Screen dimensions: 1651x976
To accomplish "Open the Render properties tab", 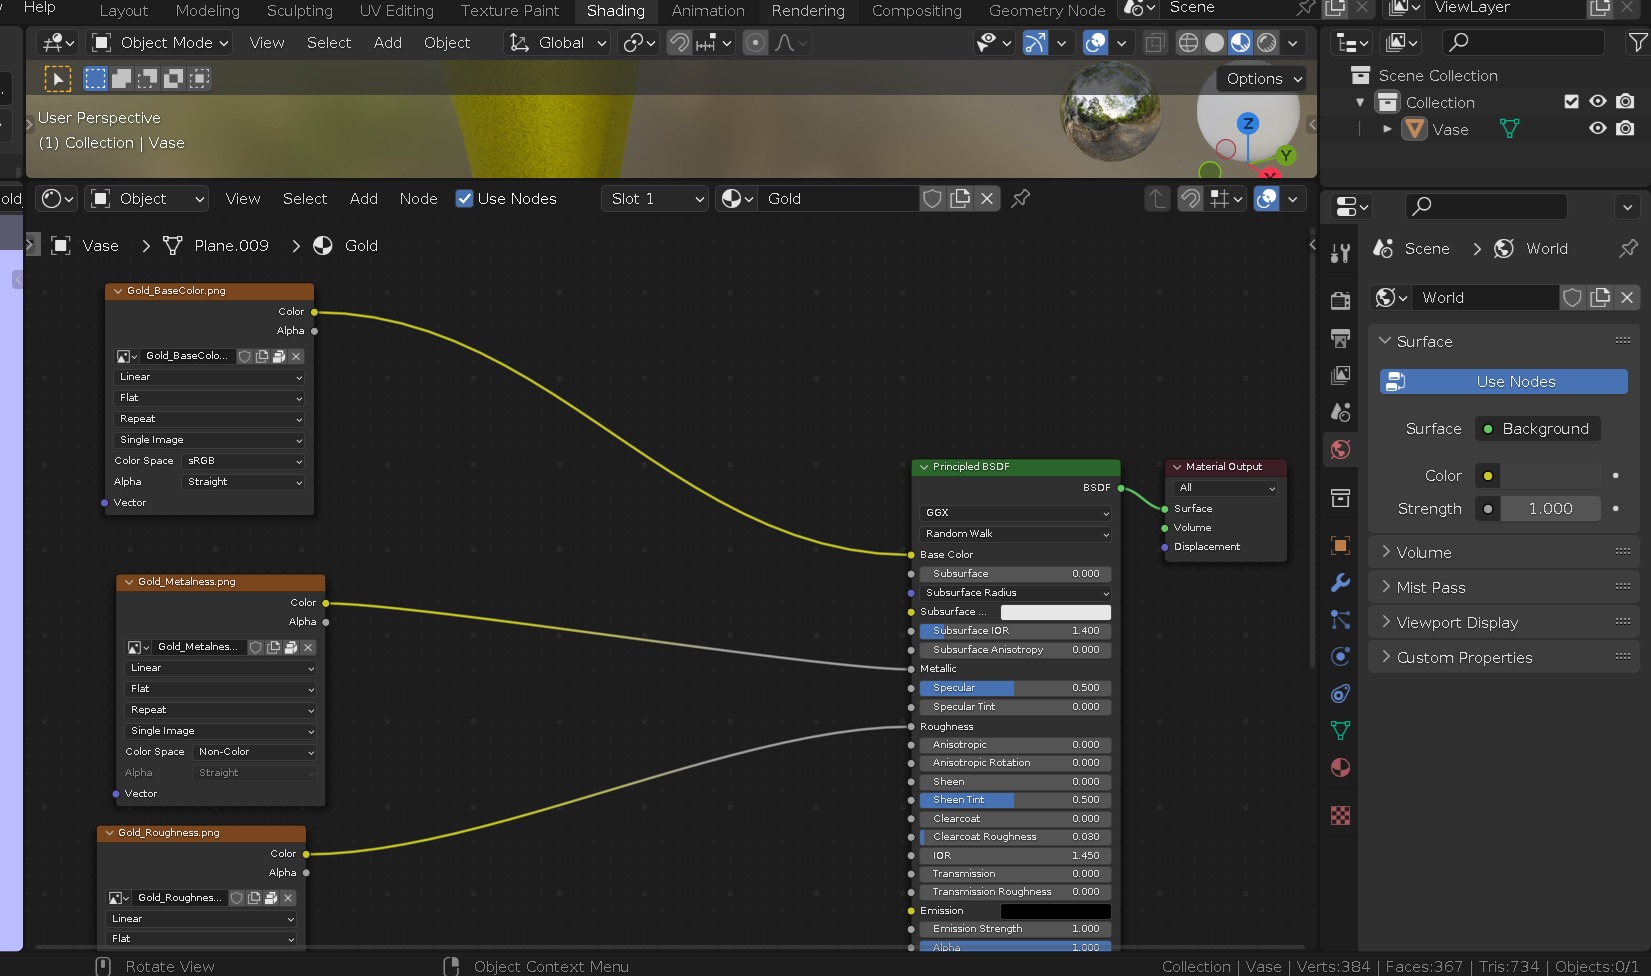I will [1341, 300].
